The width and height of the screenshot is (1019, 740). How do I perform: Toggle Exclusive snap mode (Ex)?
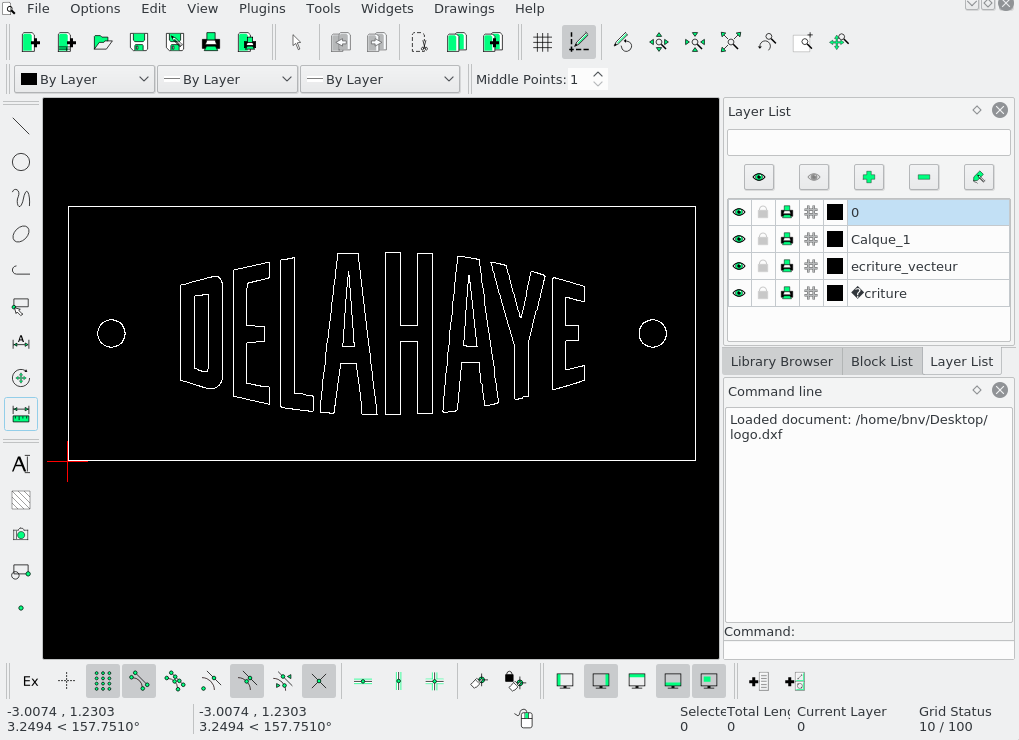coord(31,682)
